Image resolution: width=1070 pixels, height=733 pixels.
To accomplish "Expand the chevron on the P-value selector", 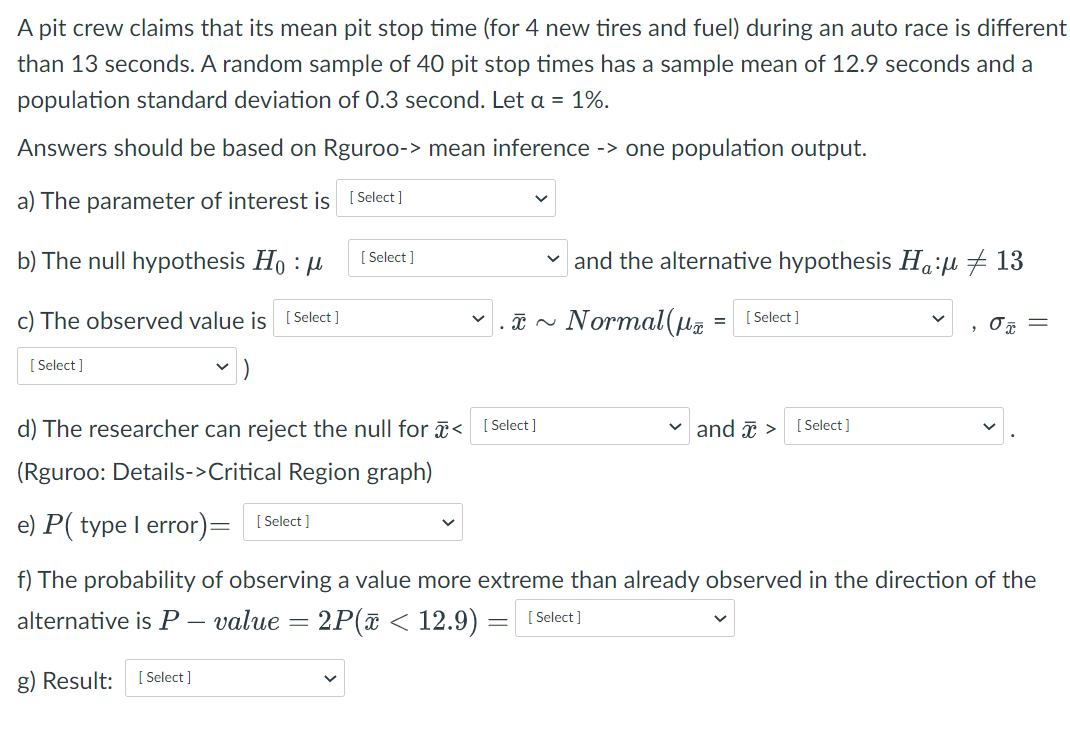I will 720,617.
